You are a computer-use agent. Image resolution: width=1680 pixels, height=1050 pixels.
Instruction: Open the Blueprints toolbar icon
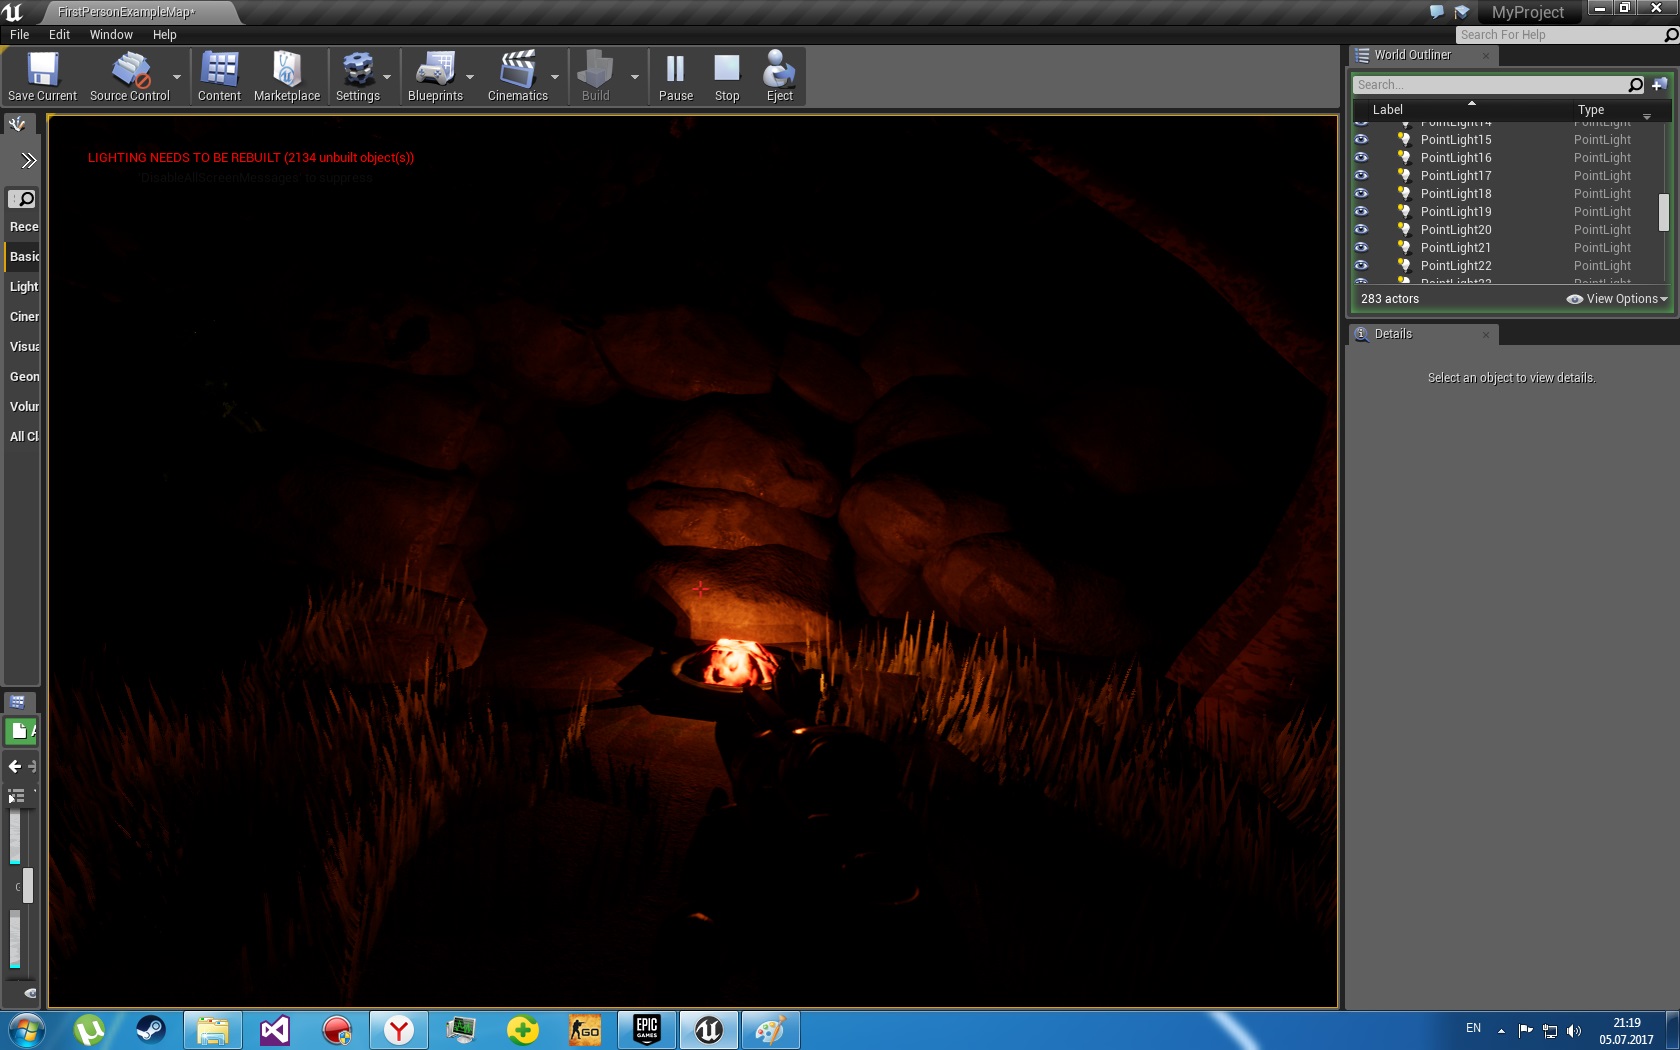435,76
